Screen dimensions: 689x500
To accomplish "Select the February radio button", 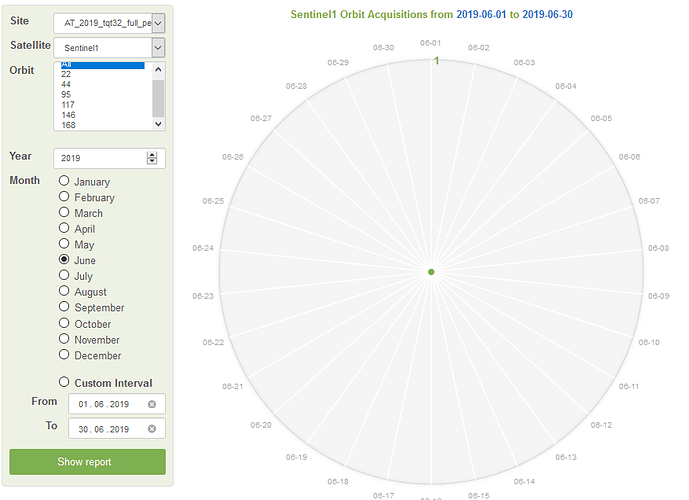I will point(64,196).
